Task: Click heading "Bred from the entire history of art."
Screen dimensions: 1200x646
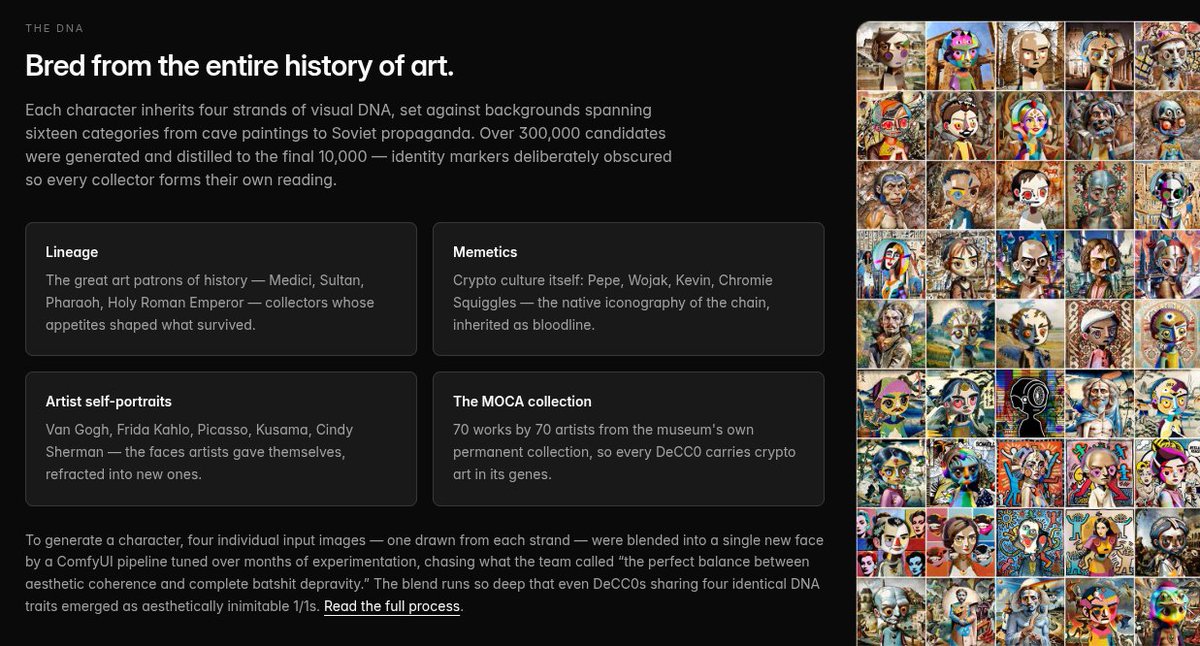Action: point(240,66)
